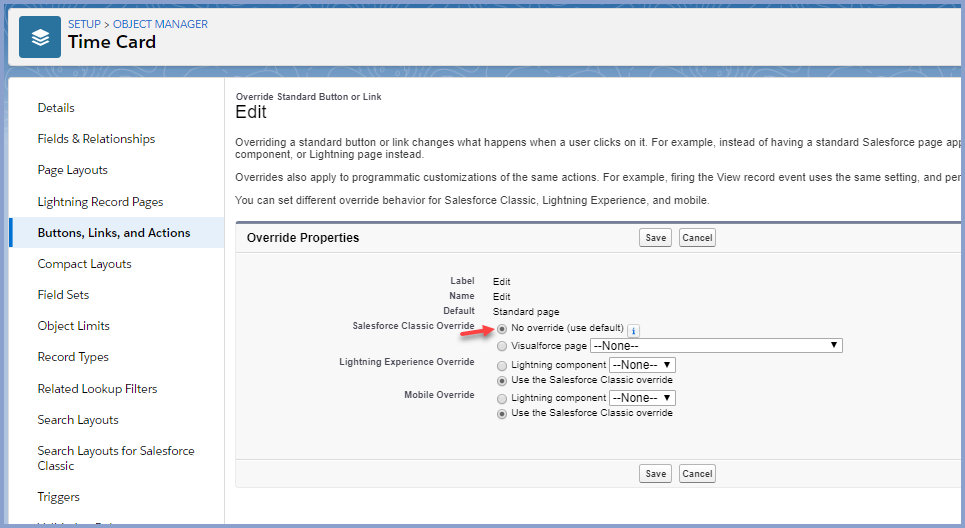965x528 pixels.
Task: Select No override (use default) radio
Action: tap(502, 329)
